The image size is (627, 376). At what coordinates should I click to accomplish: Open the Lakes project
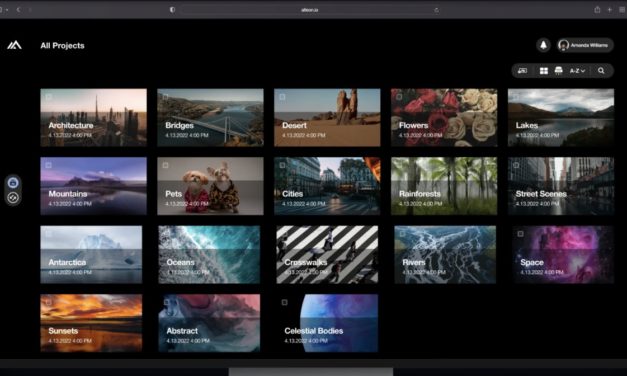[x=561, y=118]
